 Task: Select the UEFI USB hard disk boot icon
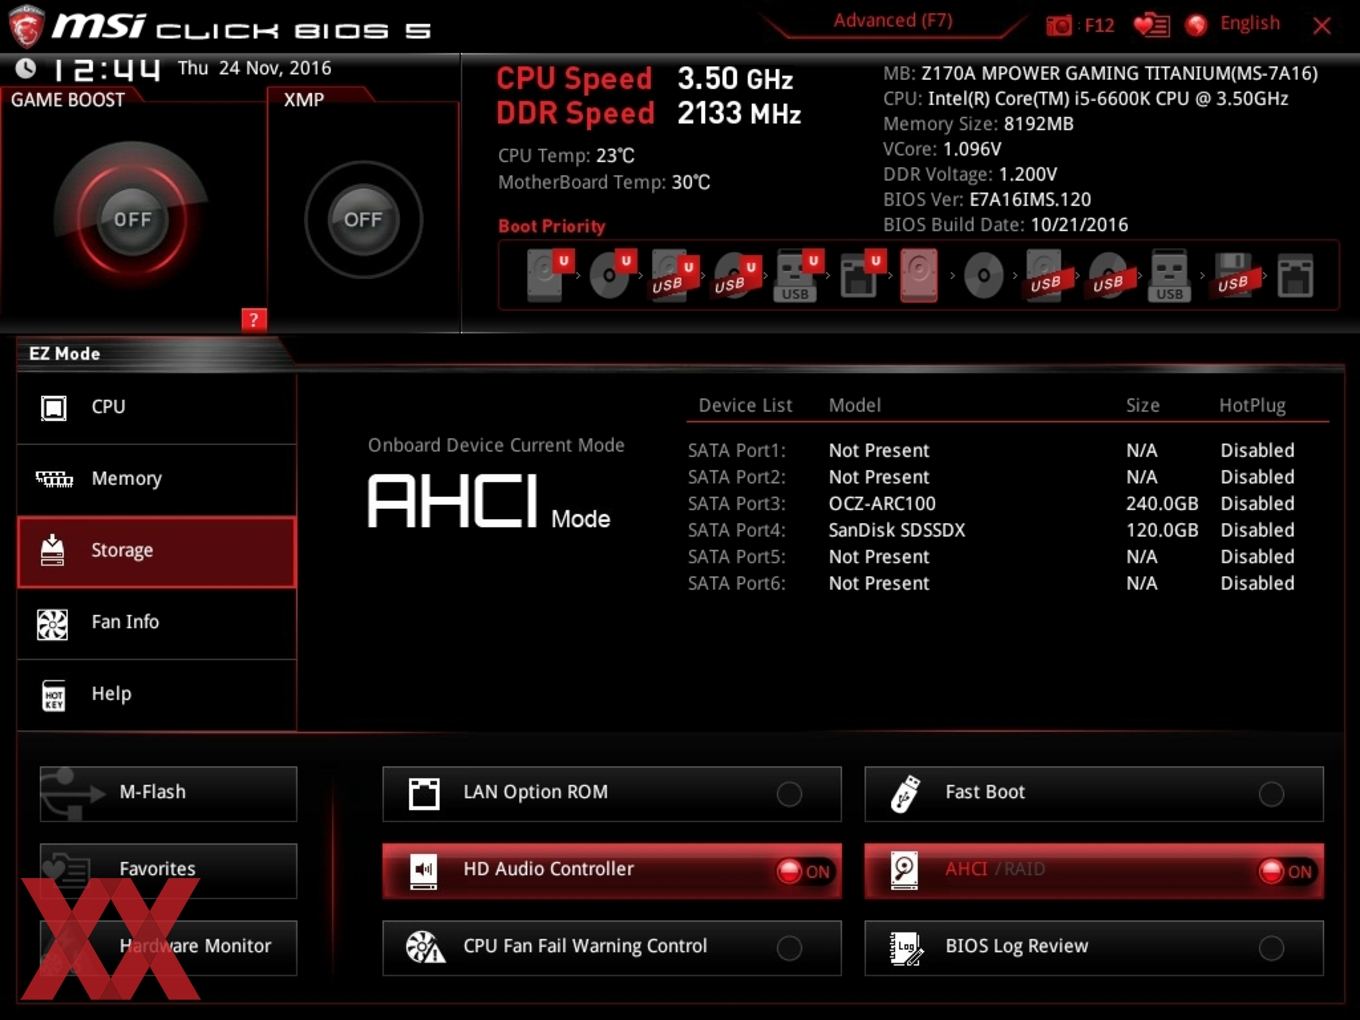(x=672, y=275)
